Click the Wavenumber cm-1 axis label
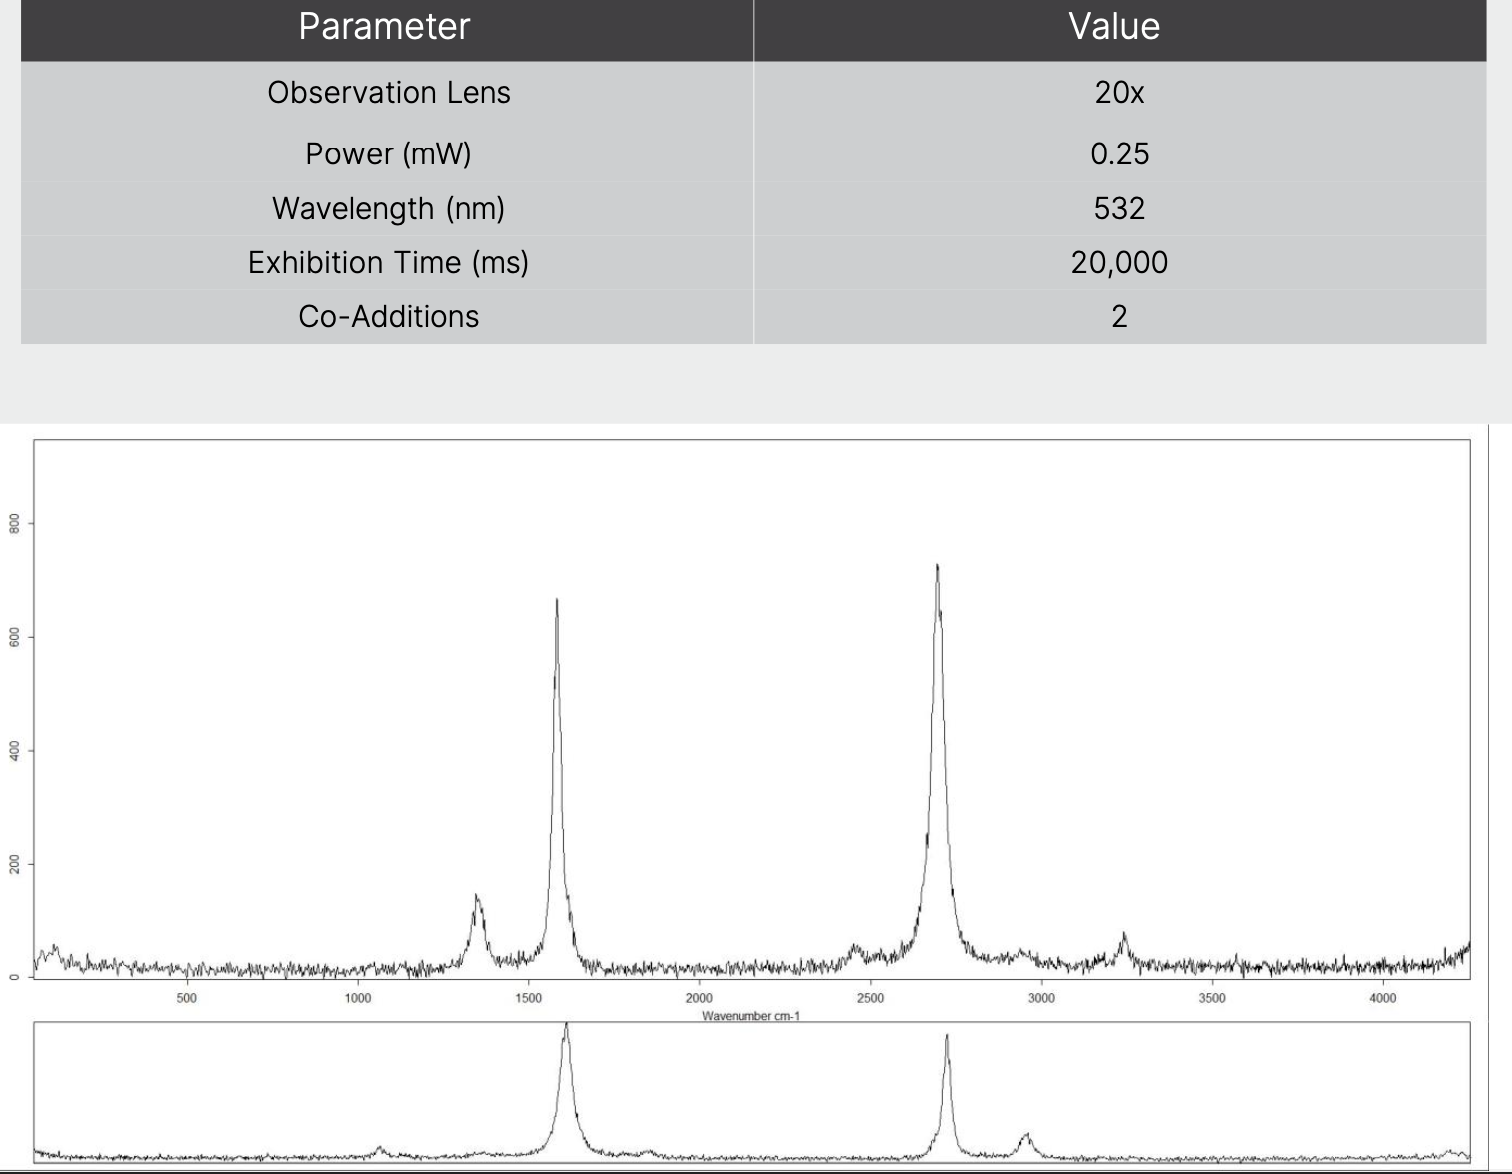 click(x=751, y=1016)
